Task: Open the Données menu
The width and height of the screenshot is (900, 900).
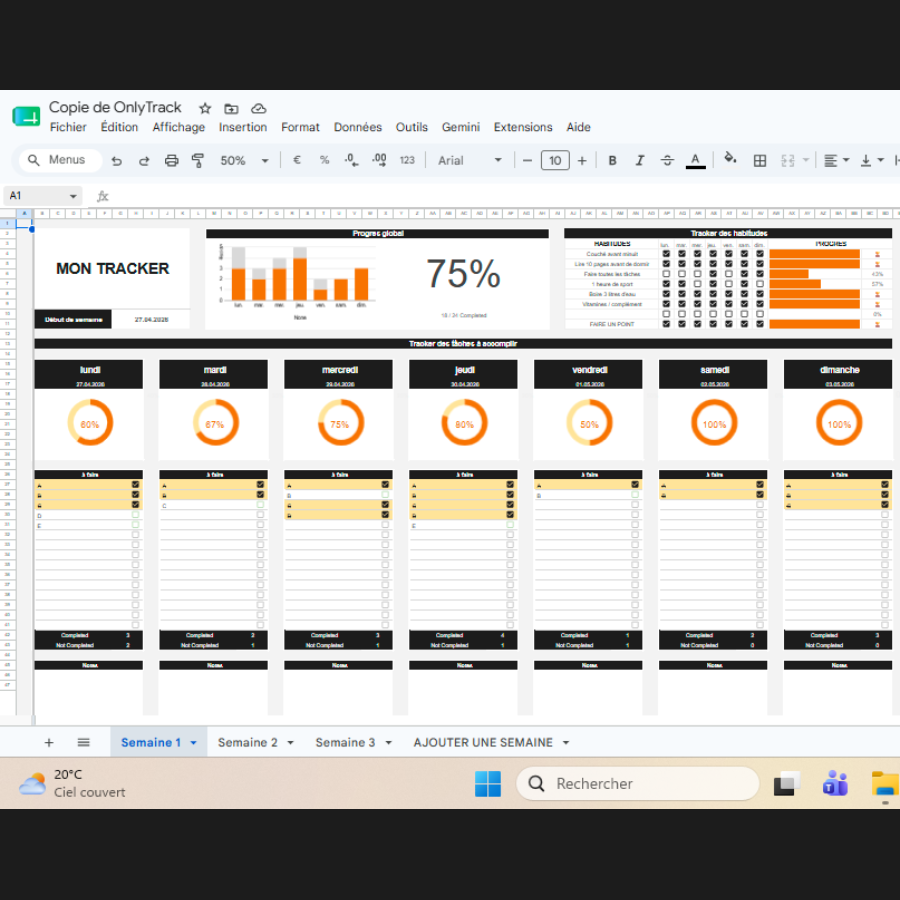Action: 358,127
